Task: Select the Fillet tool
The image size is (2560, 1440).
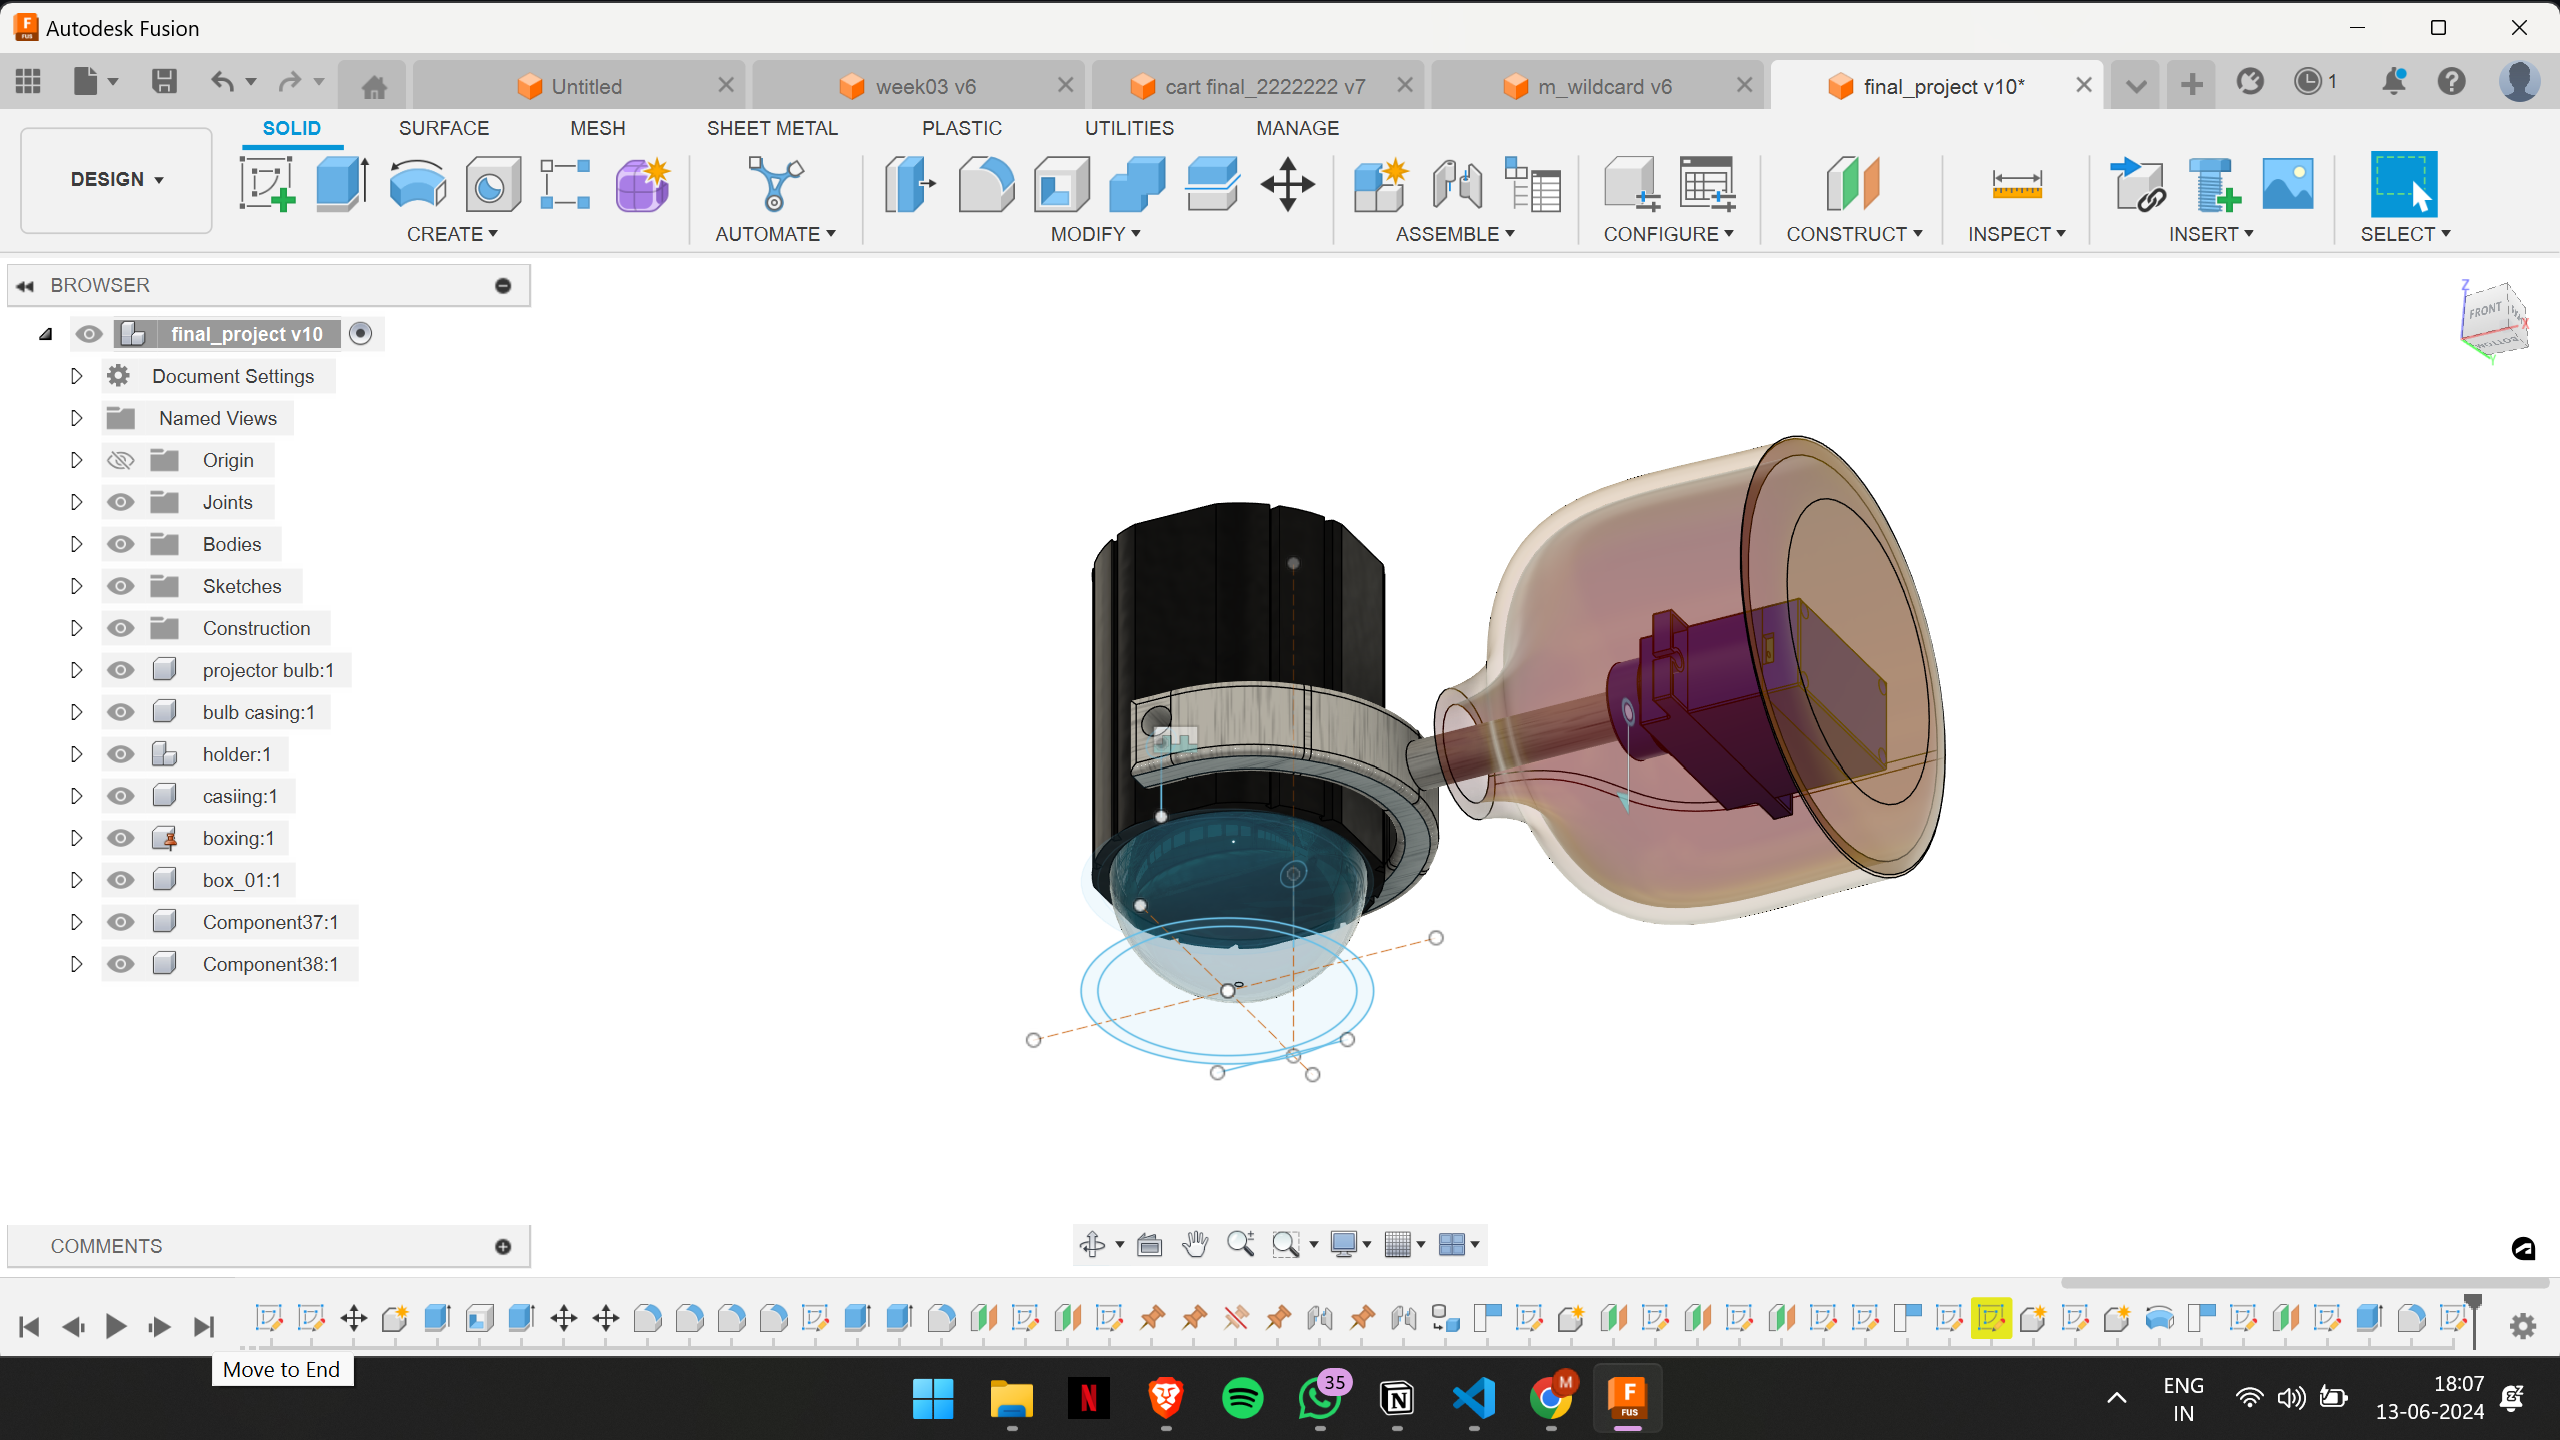Action: pos(986,184)
